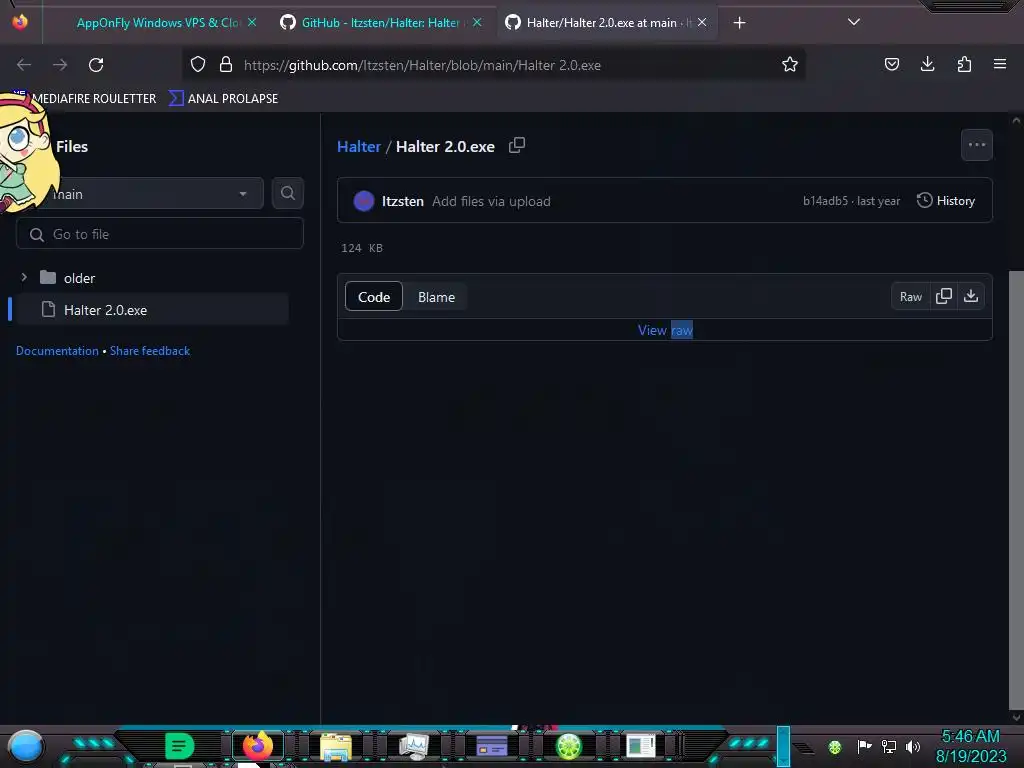Click the clock showing 5:46 AM
This screenshot has width=1024, height=768.
pos(970,737)
